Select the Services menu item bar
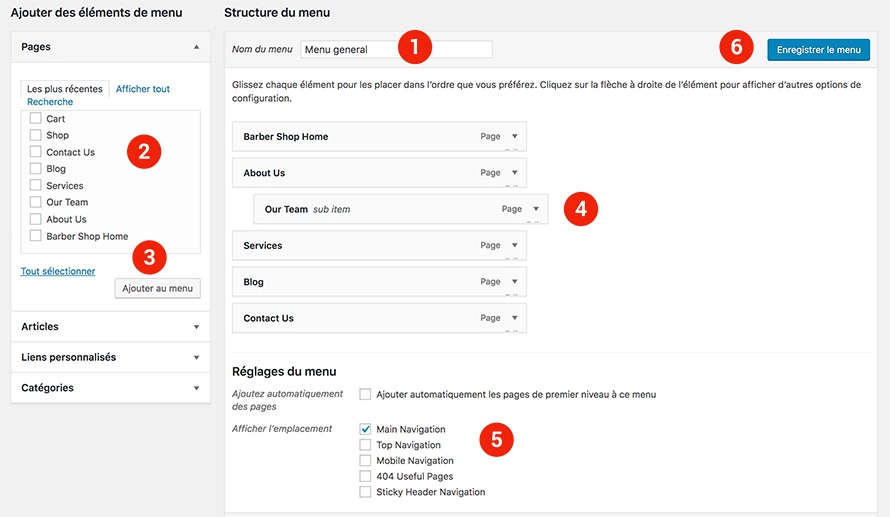Image resolution: width=890 pixels, height=517 pixels. point(379,245)
